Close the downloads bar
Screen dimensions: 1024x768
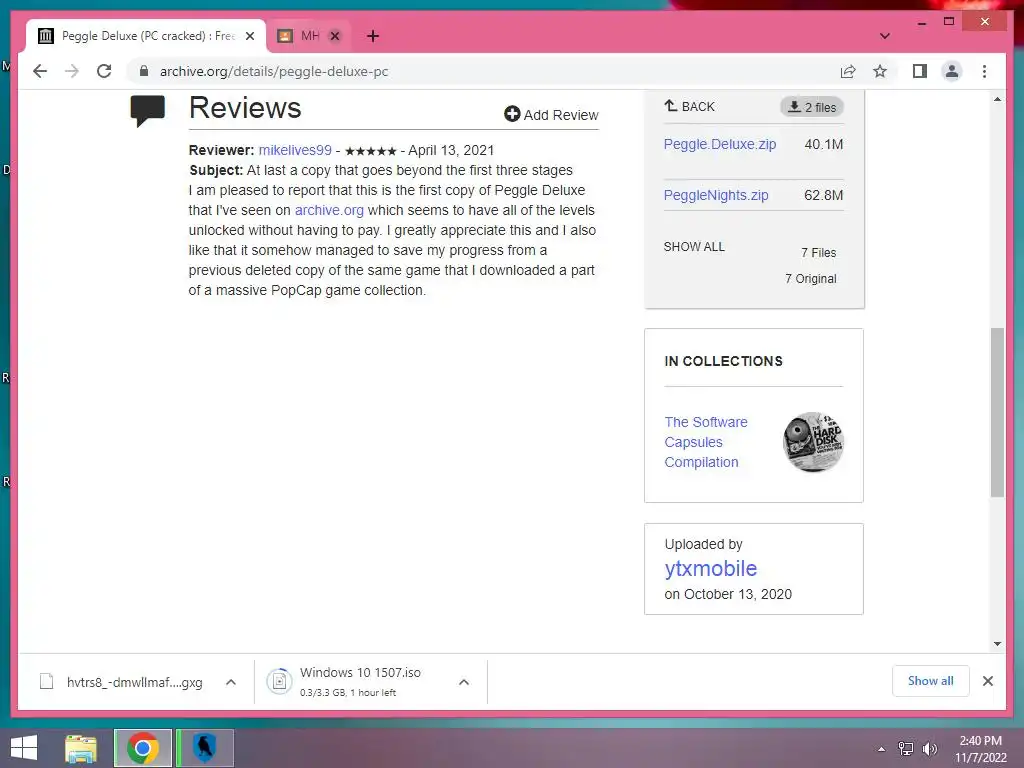(987, 681)
